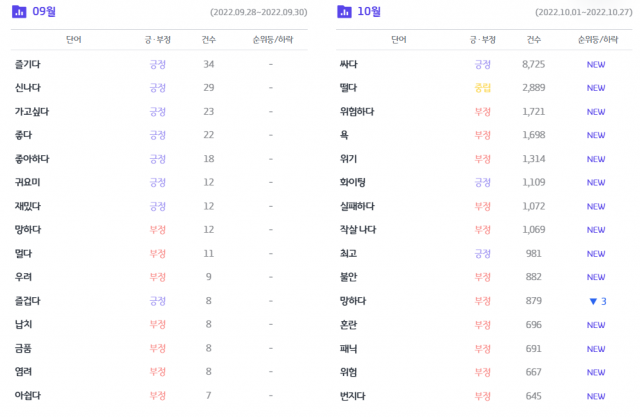Select the word 좋다
The width and height of the screenshot is (640, 417).
tap(23, 135)
